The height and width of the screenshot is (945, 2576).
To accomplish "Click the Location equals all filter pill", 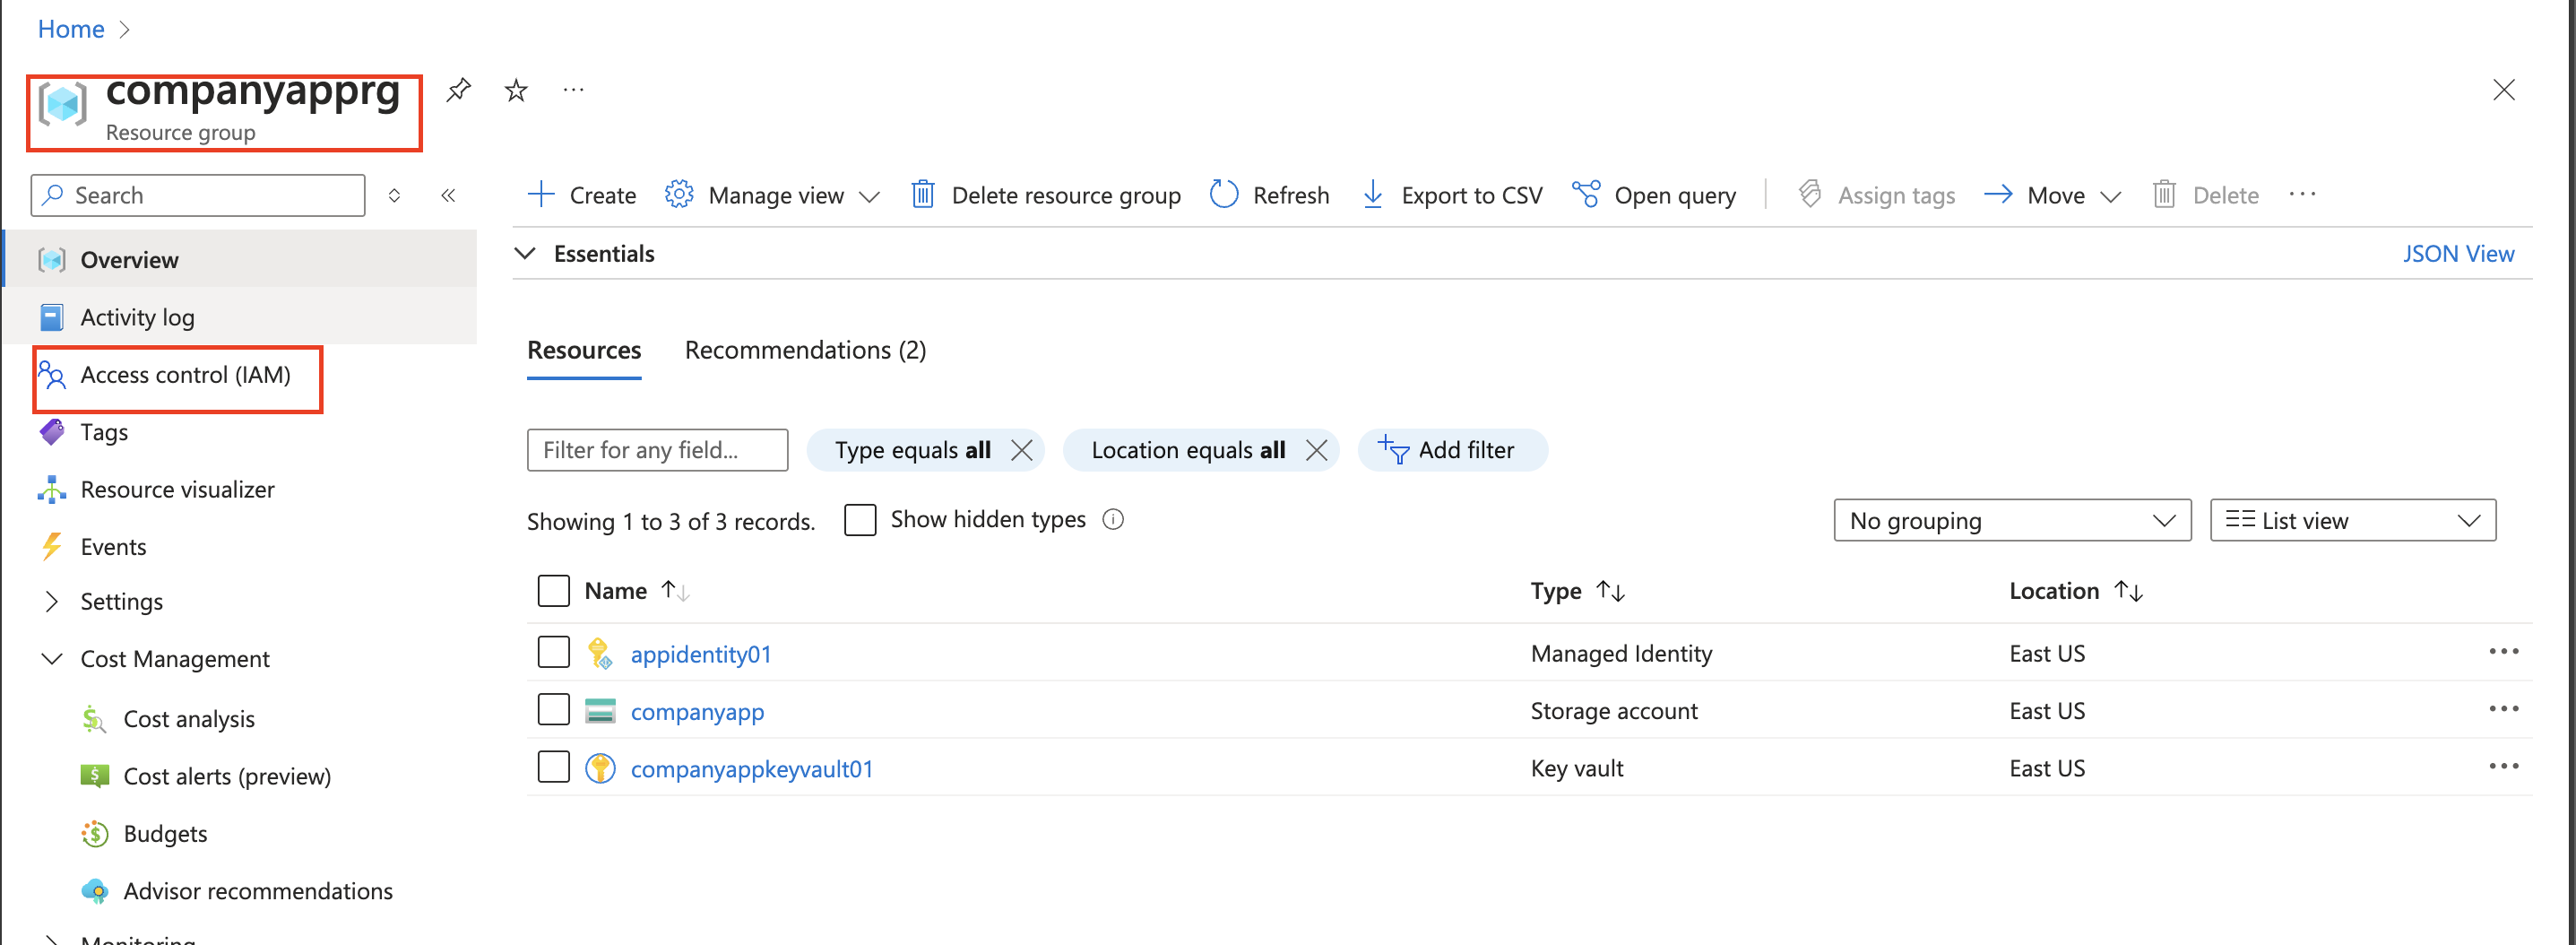I will [x=1188, y=450].
